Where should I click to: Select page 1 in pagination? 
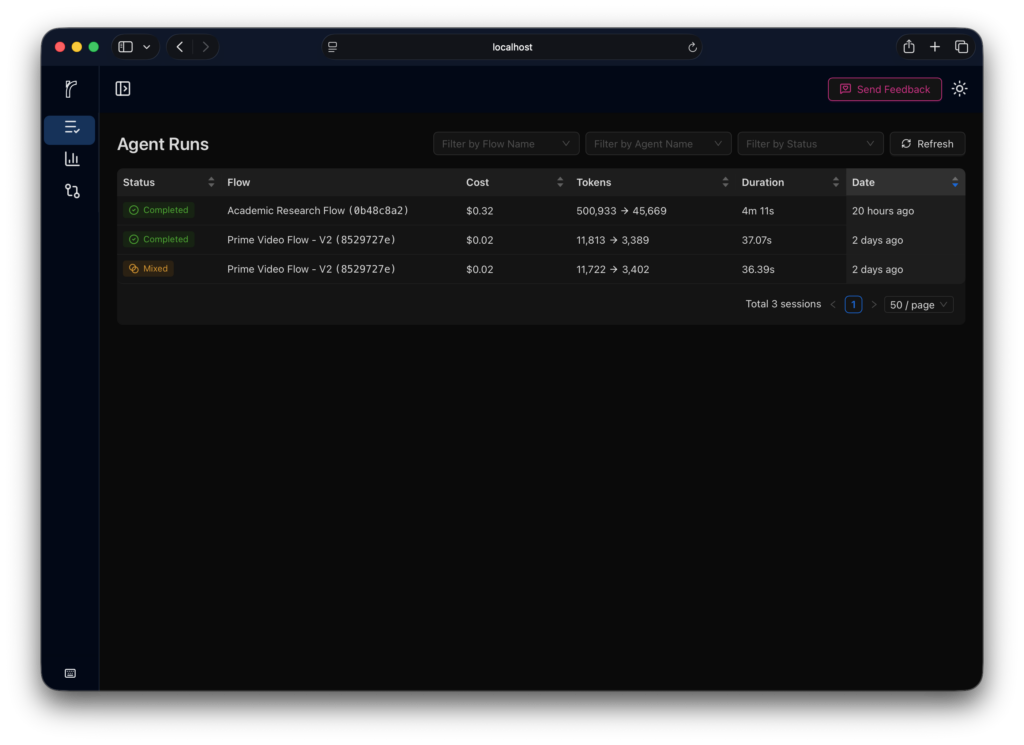853,305
